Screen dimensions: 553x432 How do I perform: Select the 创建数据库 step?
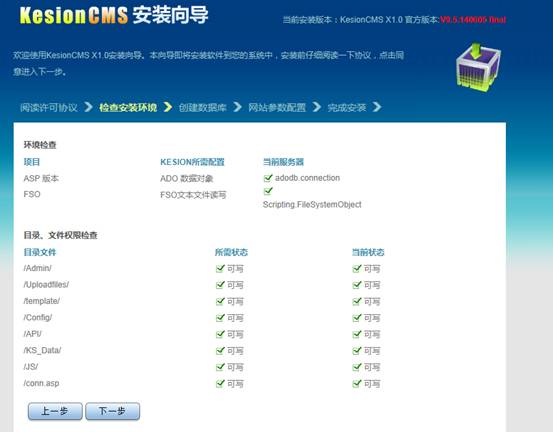tap(202, 107)
